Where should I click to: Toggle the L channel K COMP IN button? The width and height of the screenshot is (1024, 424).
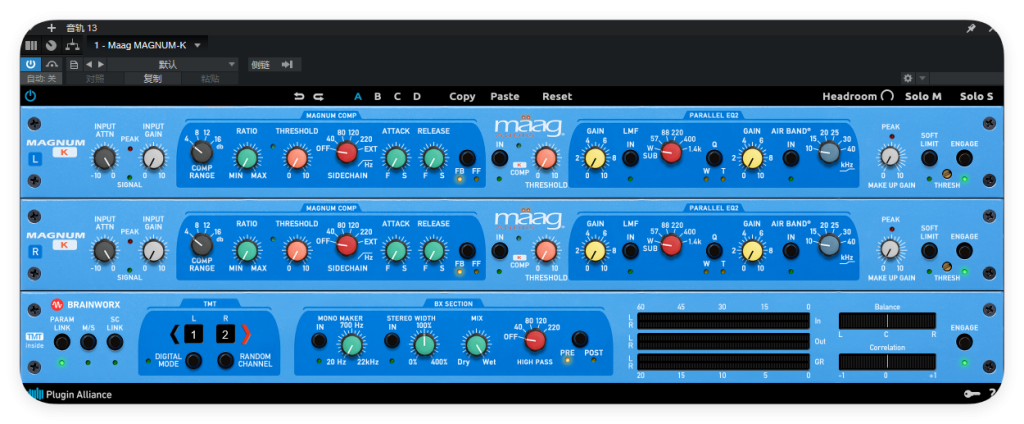coord(500,157)
